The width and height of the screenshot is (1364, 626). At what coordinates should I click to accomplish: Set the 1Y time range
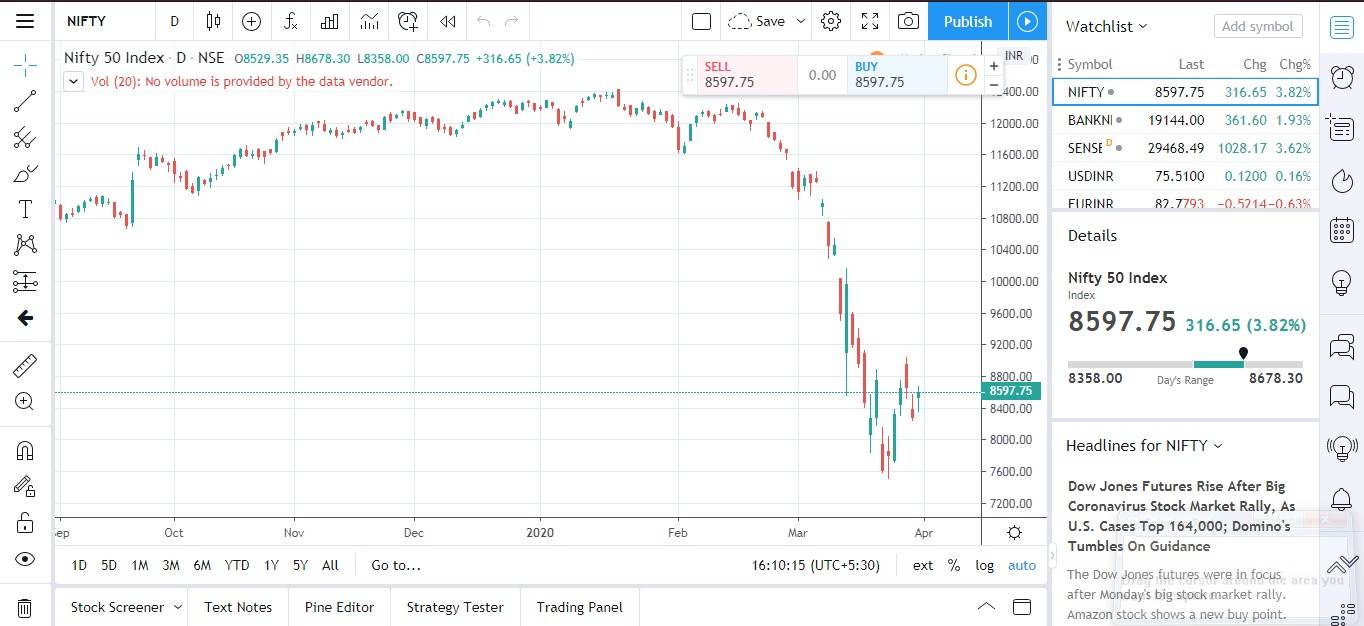271,565
